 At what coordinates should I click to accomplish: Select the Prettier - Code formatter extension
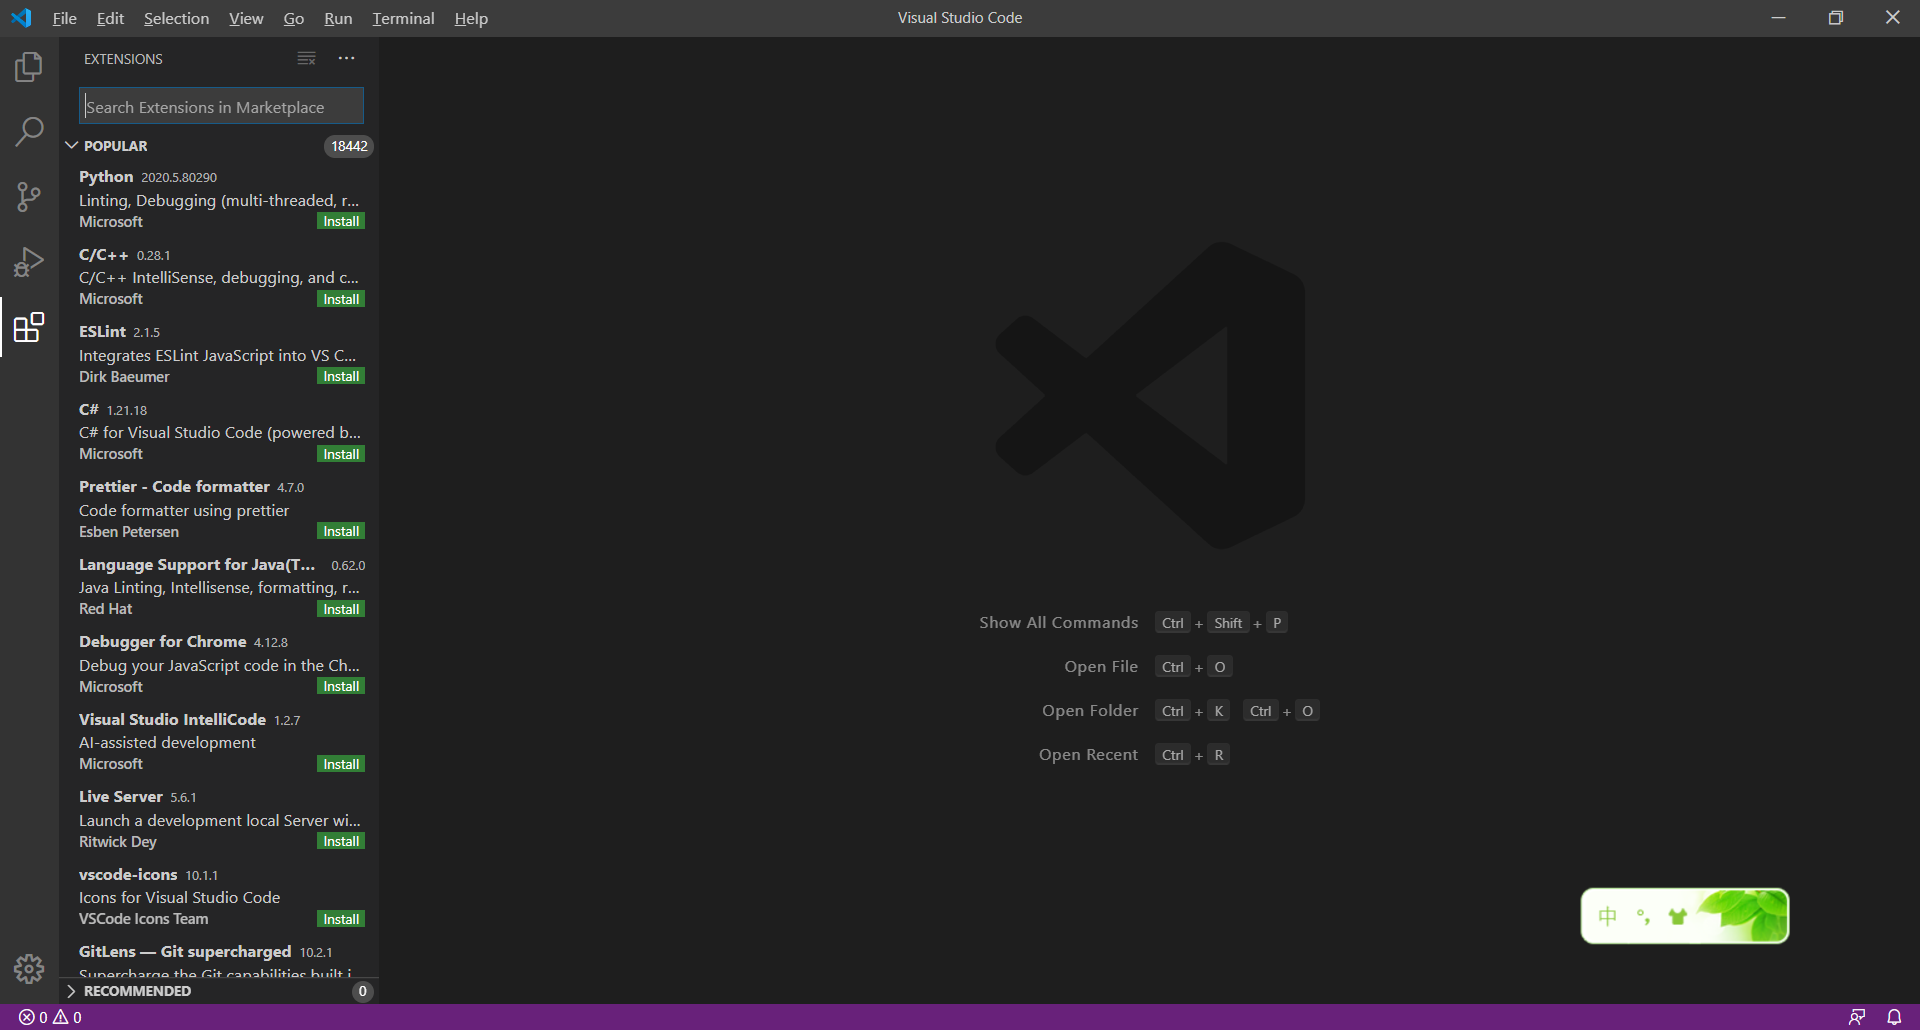tap(174, 487)
